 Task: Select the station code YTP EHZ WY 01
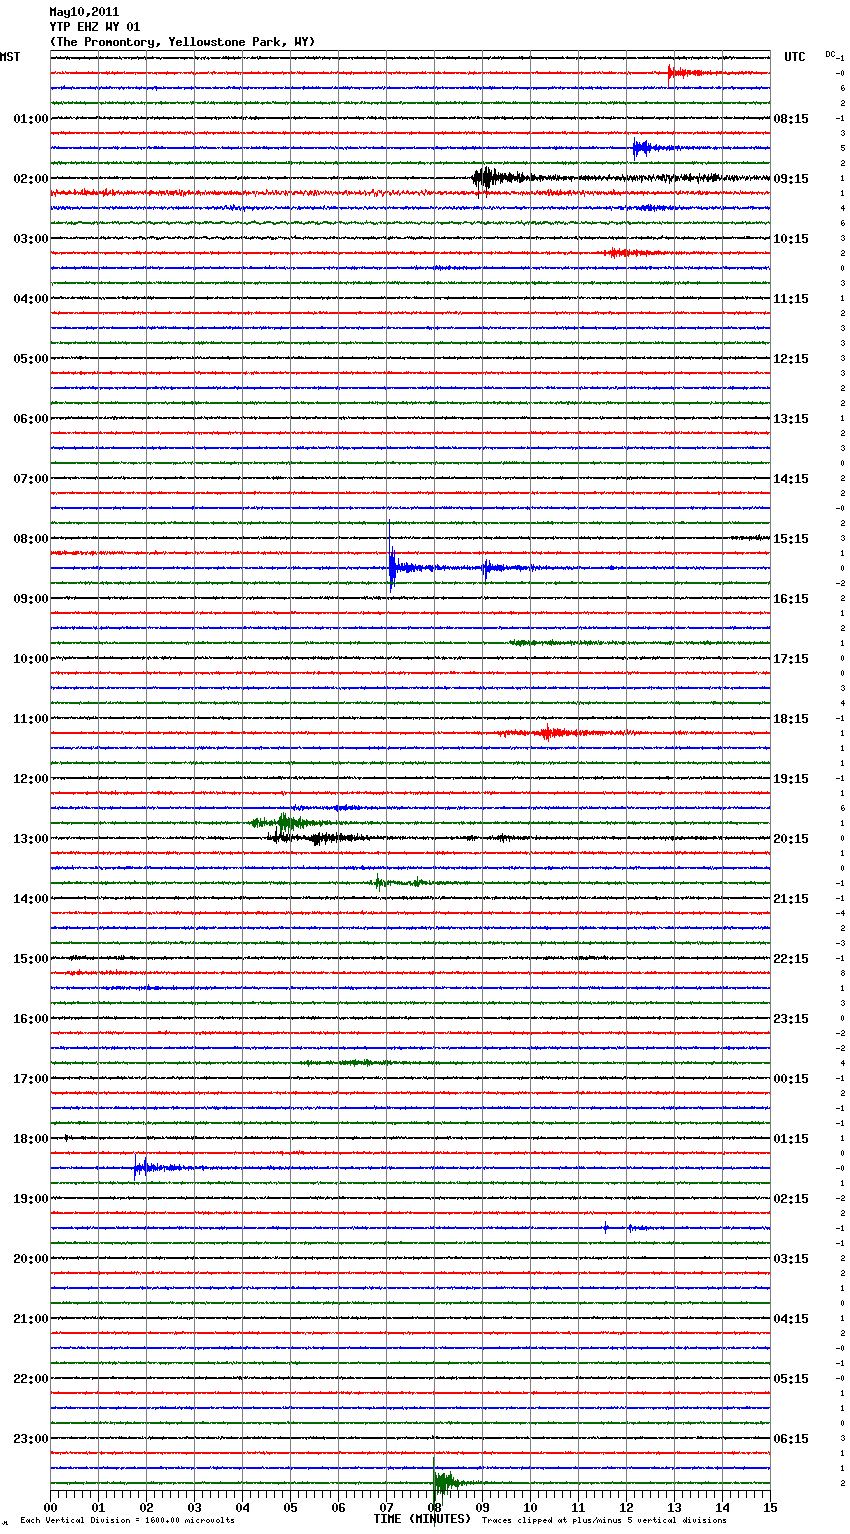click(x=95, y=27)
